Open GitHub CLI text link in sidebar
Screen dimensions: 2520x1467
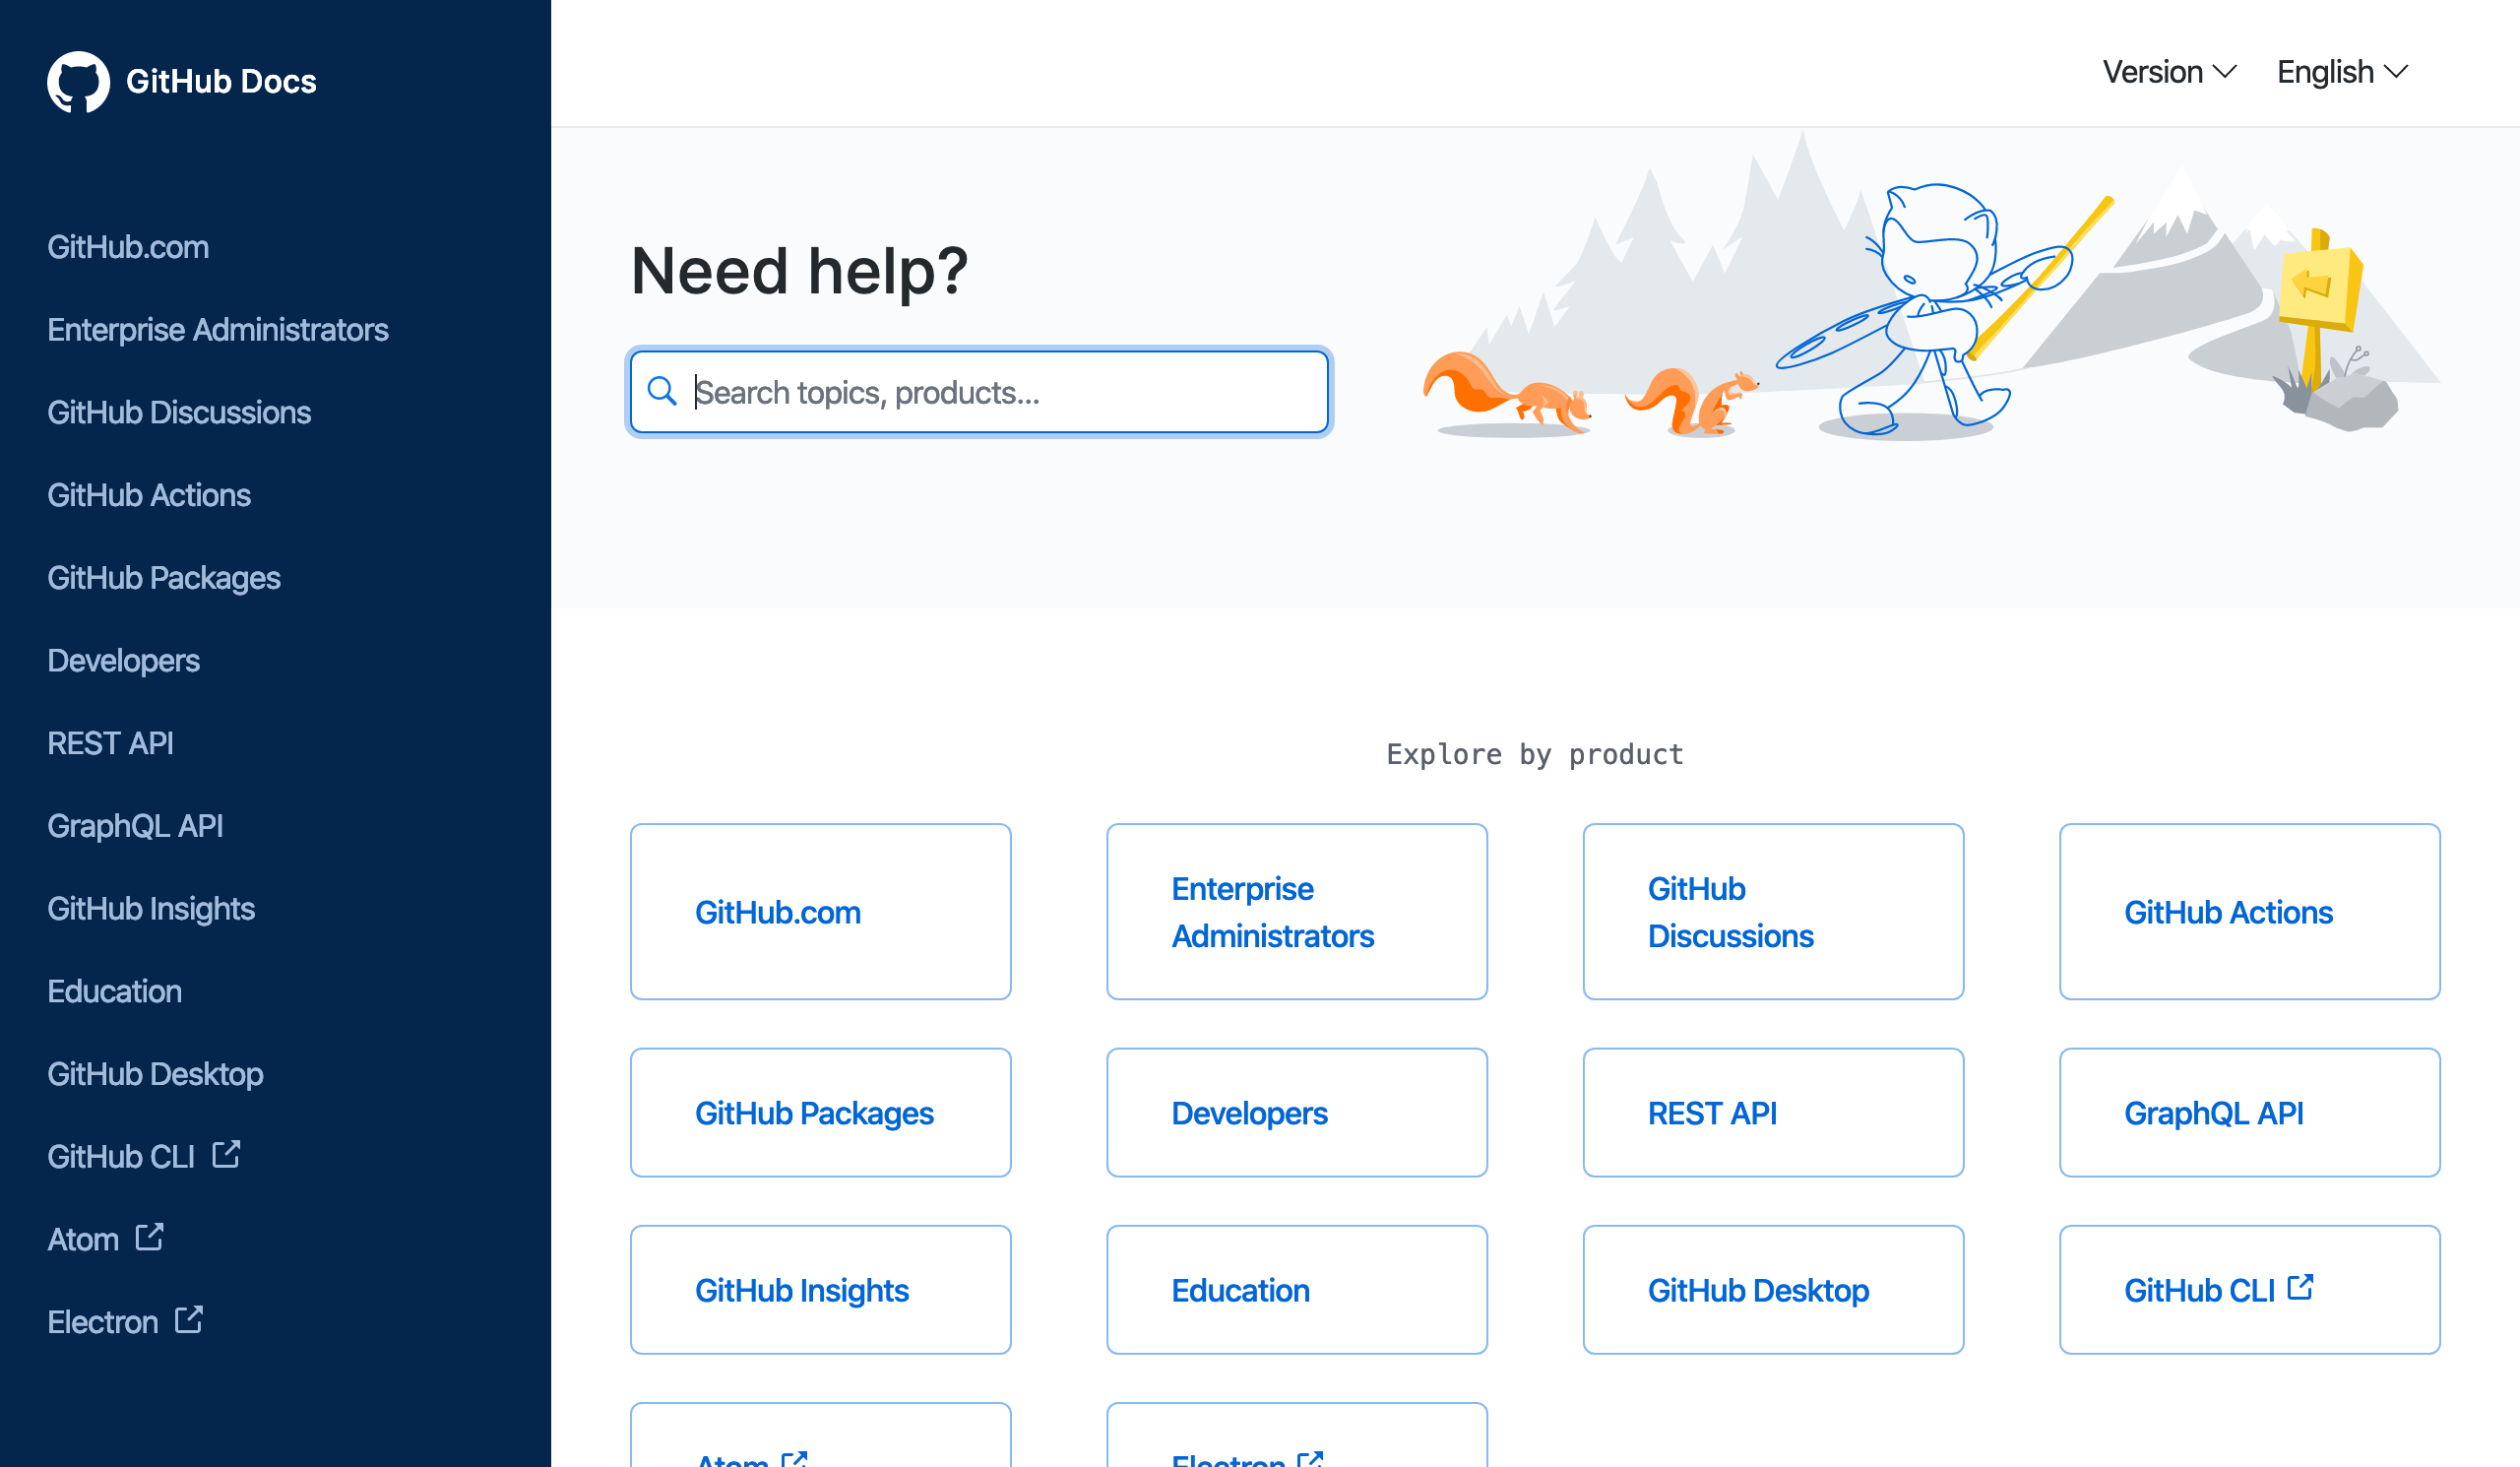click(121, 1157)
